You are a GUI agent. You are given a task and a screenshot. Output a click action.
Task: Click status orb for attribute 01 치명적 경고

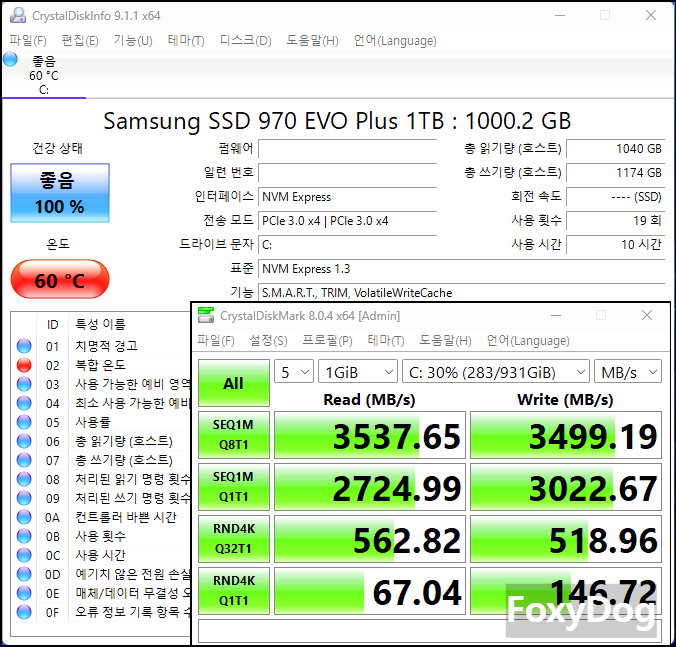(24, 346)
